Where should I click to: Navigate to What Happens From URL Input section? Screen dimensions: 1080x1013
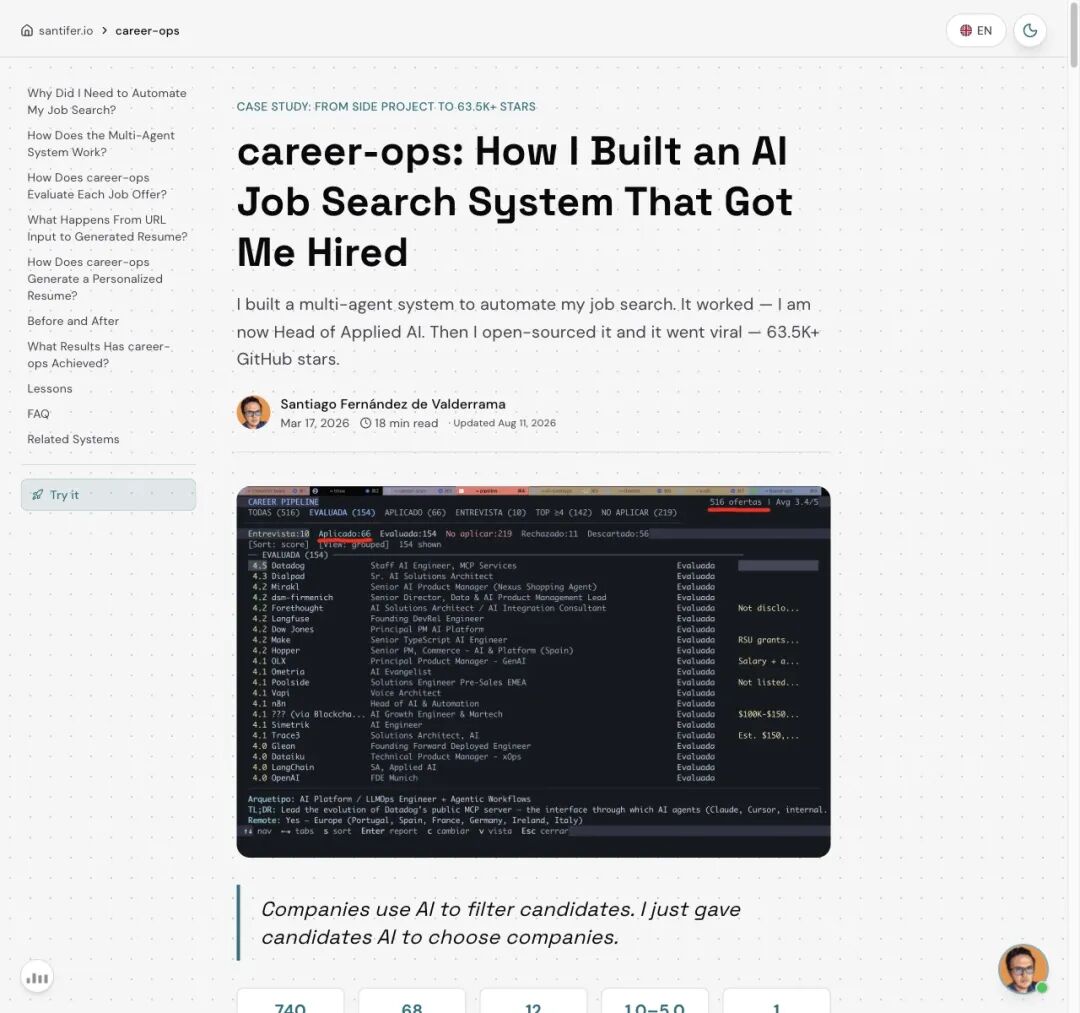point(107,228)
